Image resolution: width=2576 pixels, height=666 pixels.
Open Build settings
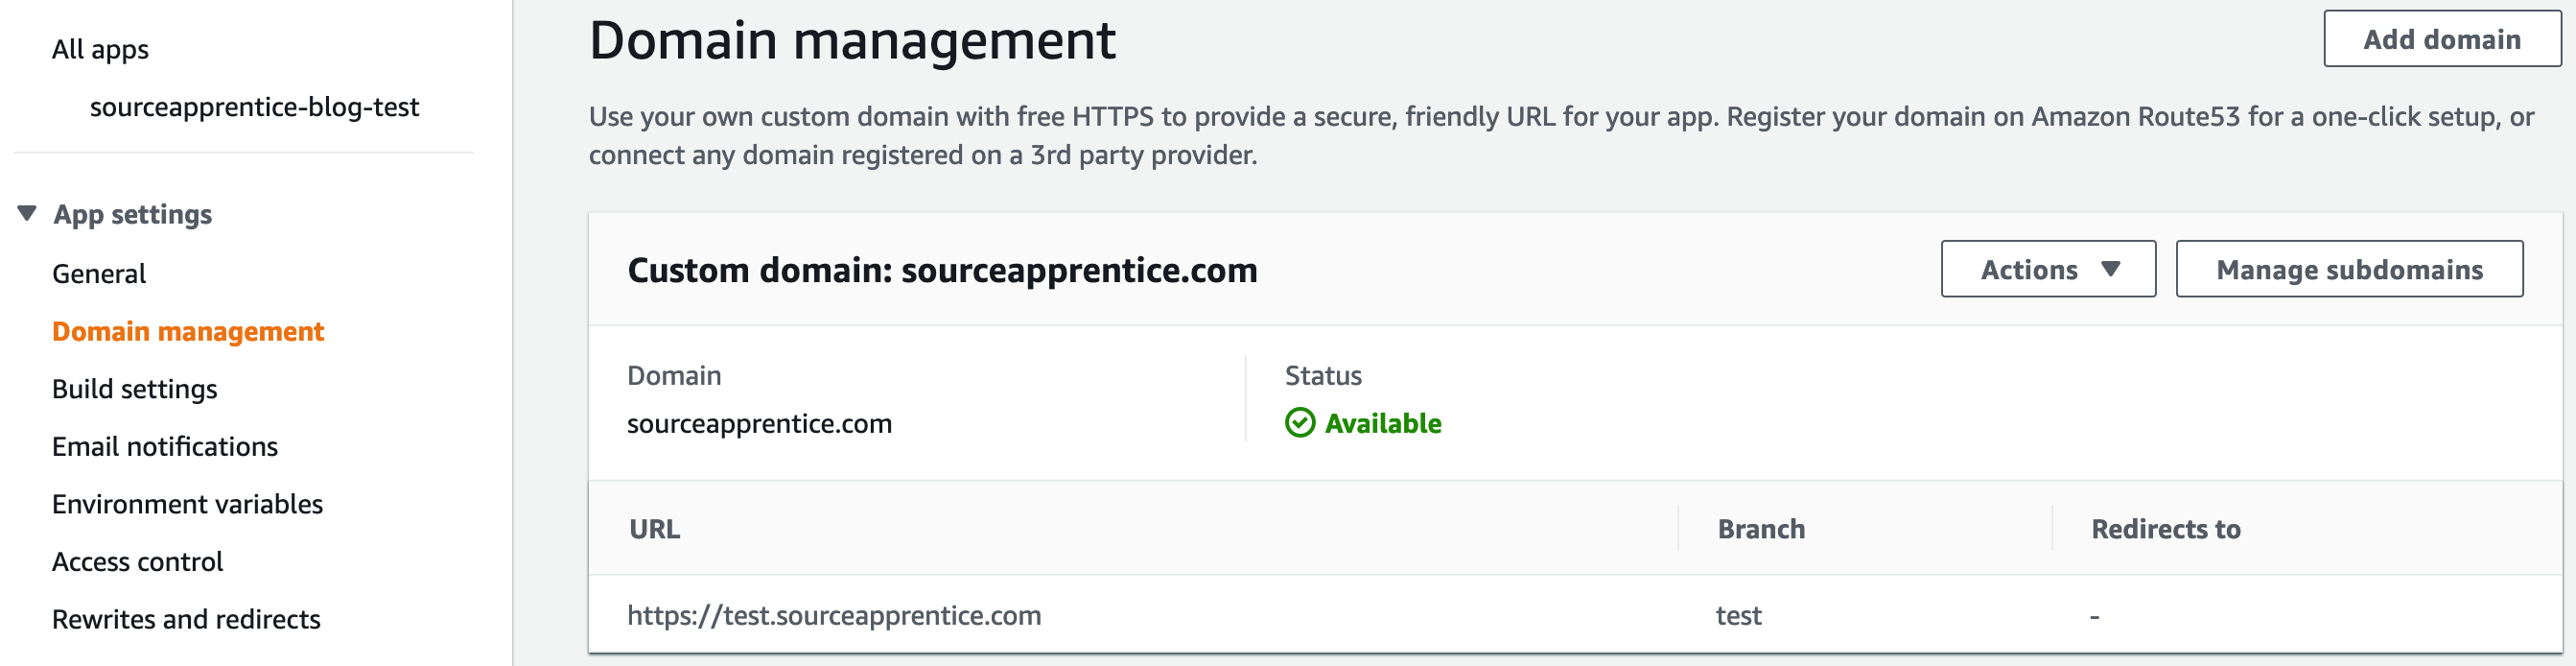coord(135,389)
